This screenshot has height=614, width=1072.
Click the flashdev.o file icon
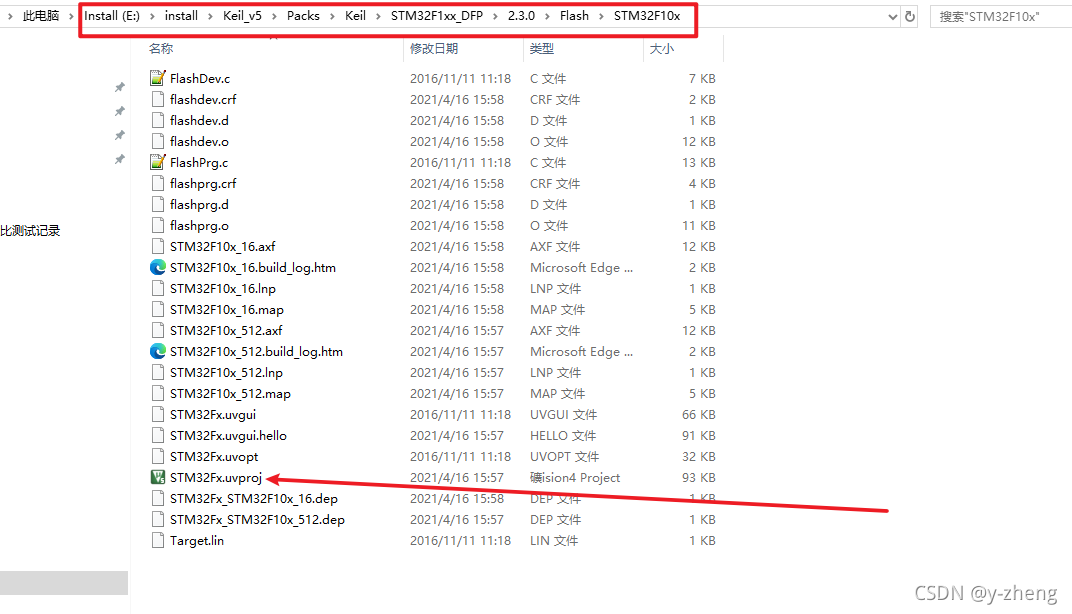(x=158, y=142)
